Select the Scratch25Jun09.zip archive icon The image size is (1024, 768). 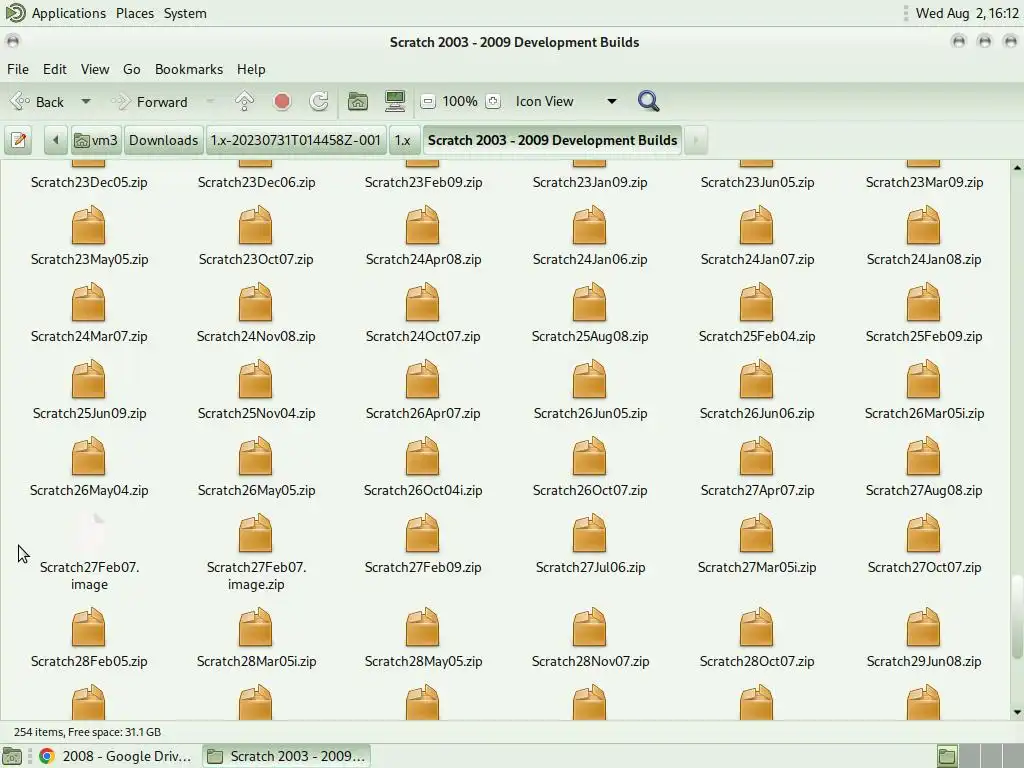coord(88,379)
